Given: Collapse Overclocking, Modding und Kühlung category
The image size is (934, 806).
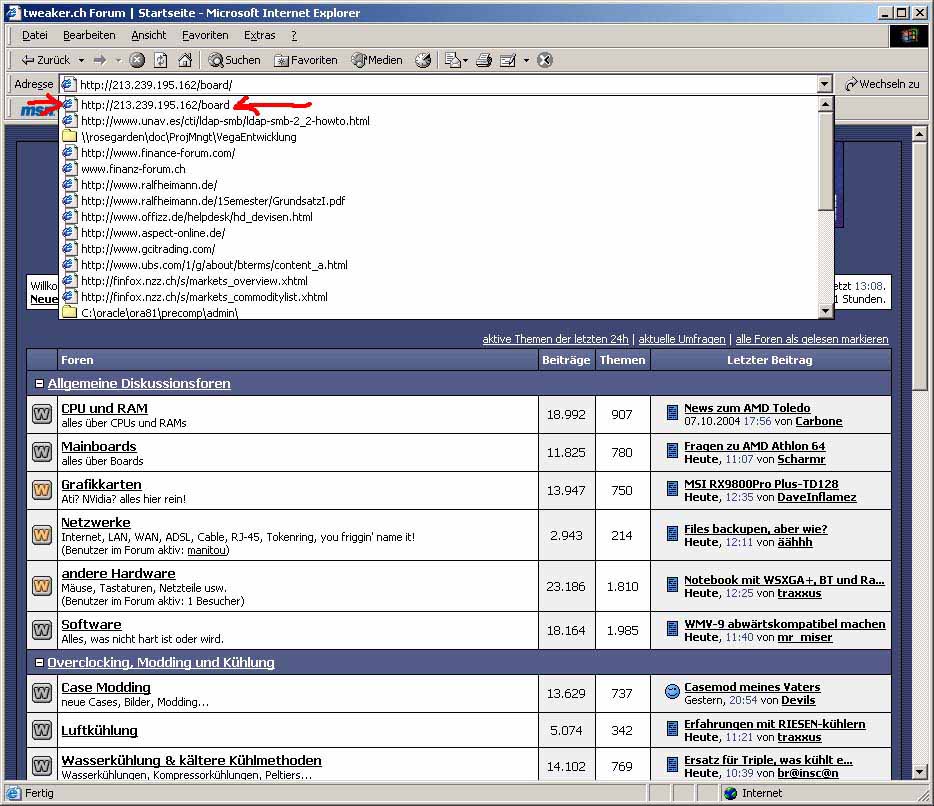Looking at the screenshot, I should pyautogui.click(x=39, y=663).
